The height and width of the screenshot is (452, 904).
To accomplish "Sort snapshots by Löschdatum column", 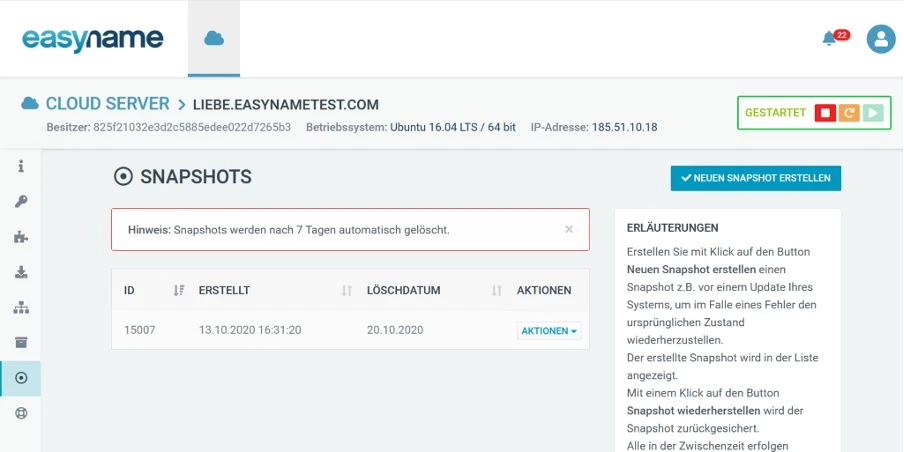I will coord(496,291).
